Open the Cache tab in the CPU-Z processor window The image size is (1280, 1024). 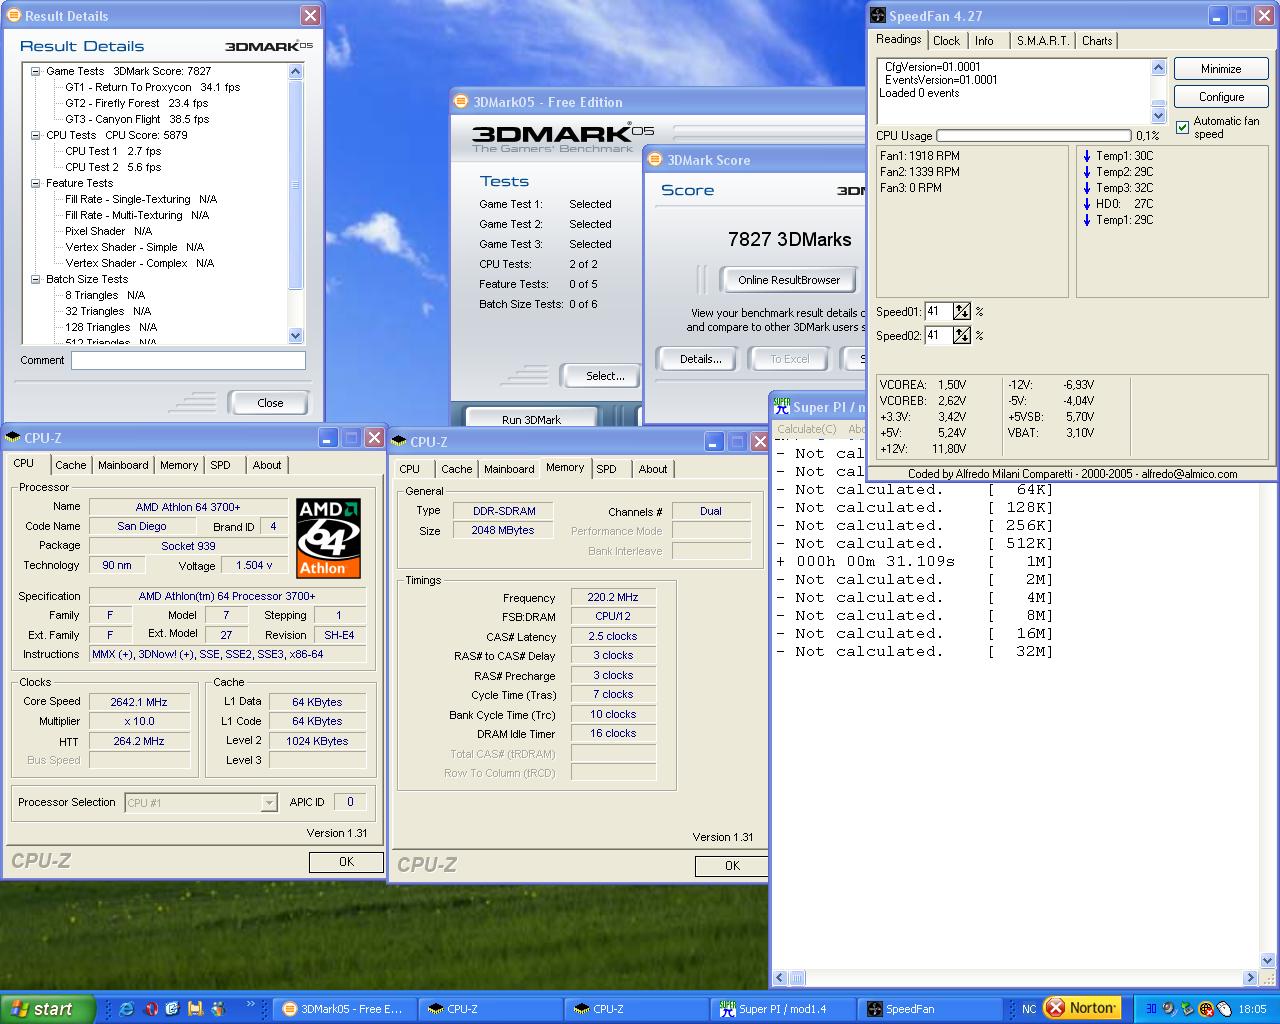(x=71, y=465)
